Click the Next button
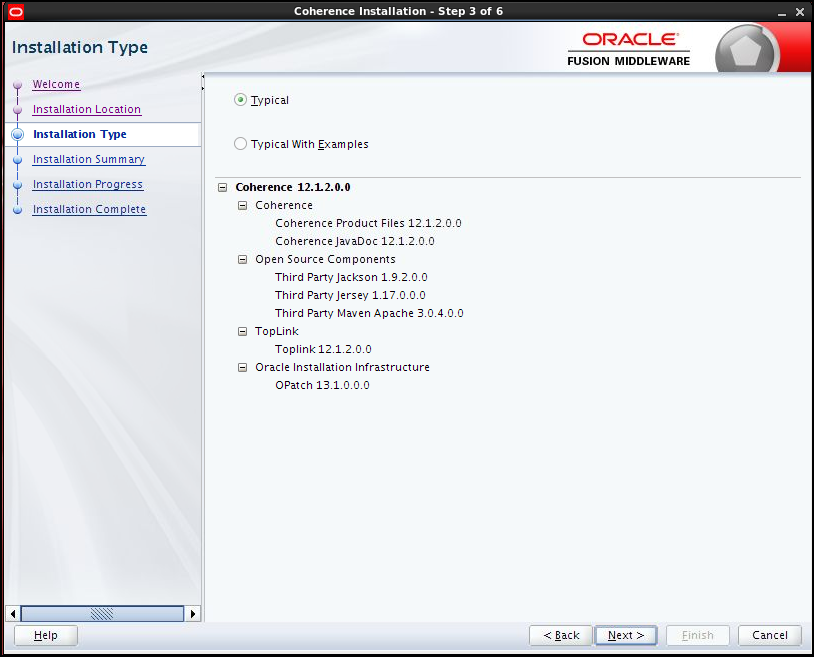 click(625, 635)
